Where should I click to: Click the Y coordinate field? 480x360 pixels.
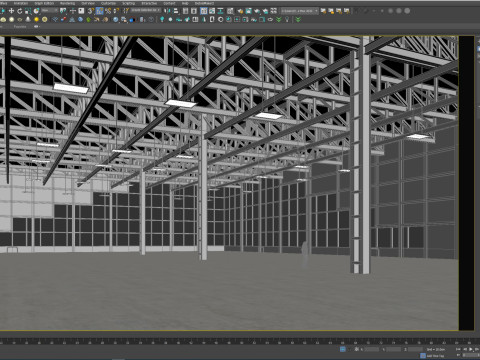pos(394,349)
